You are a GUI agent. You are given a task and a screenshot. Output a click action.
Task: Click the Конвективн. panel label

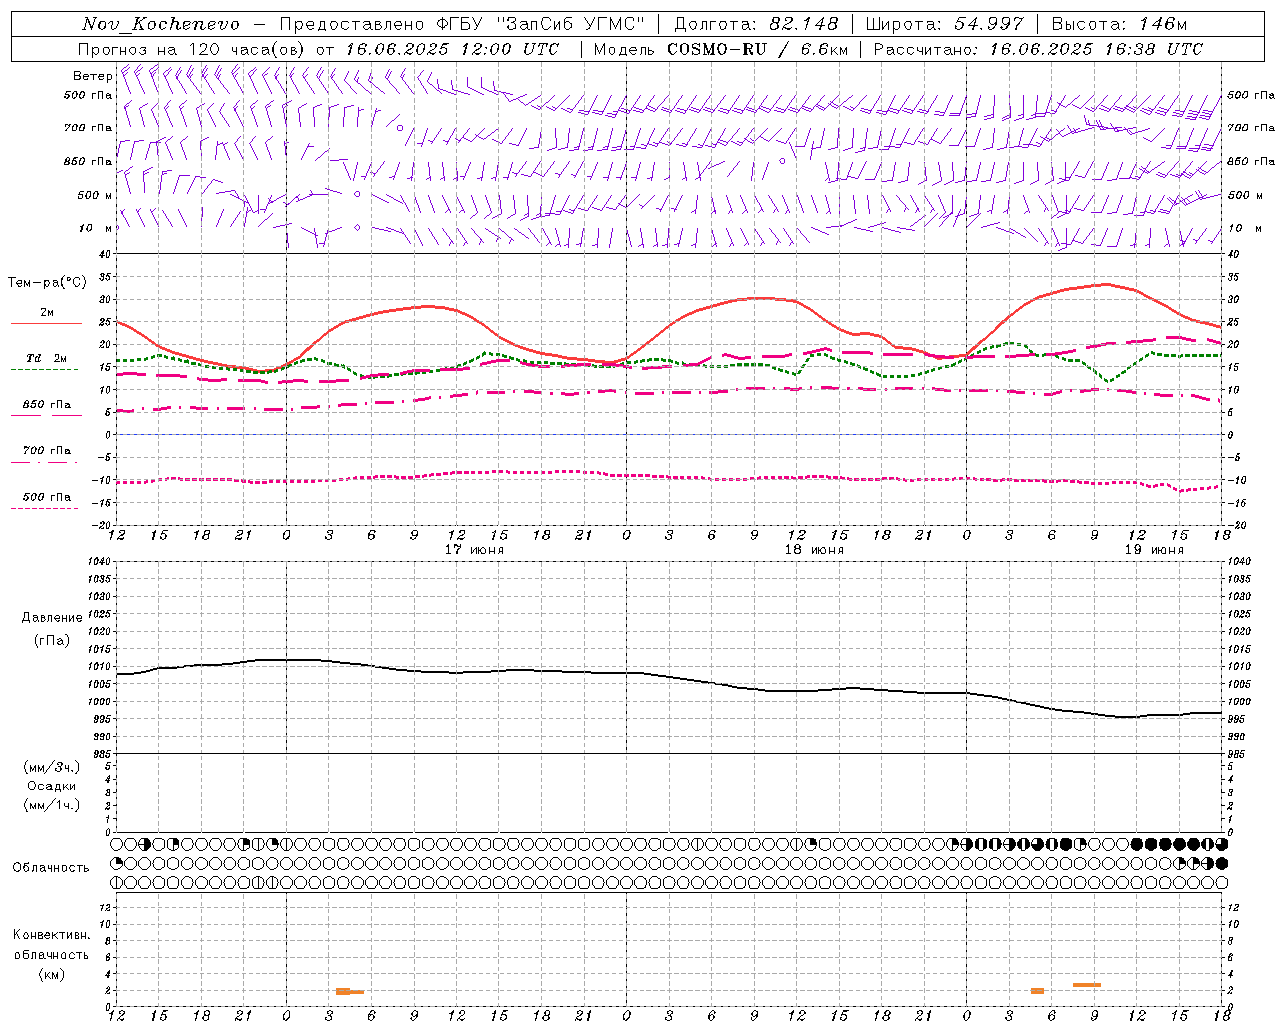[51, 935]
